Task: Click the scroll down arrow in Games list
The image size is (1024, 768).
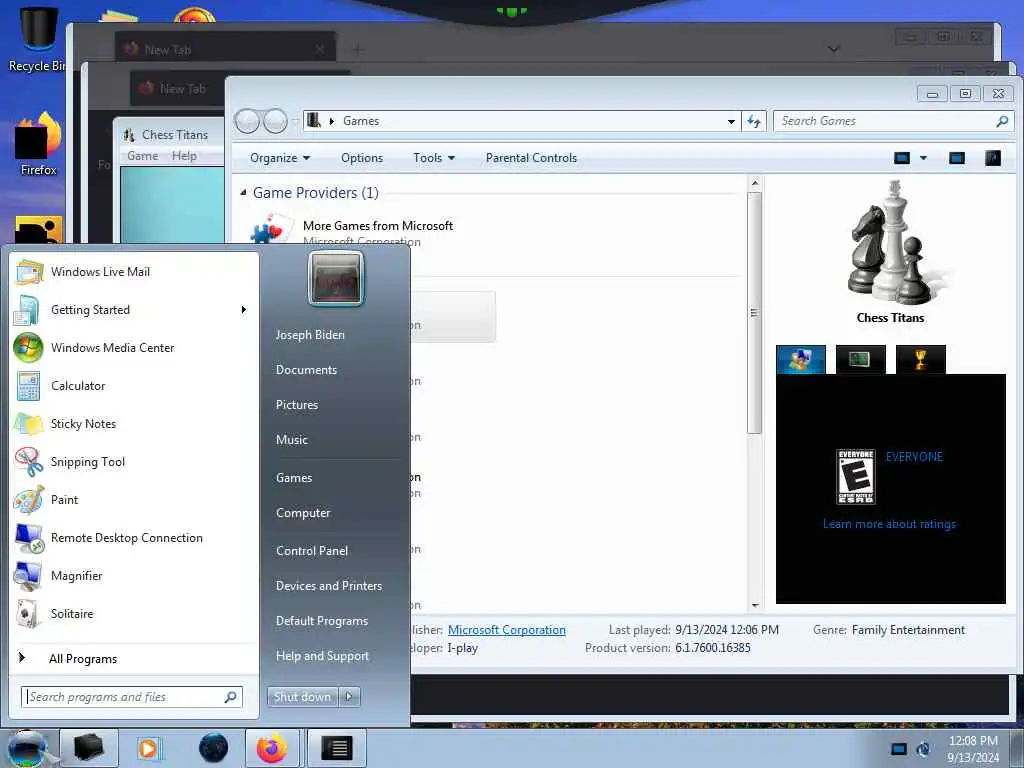Action: click(754, 605)
